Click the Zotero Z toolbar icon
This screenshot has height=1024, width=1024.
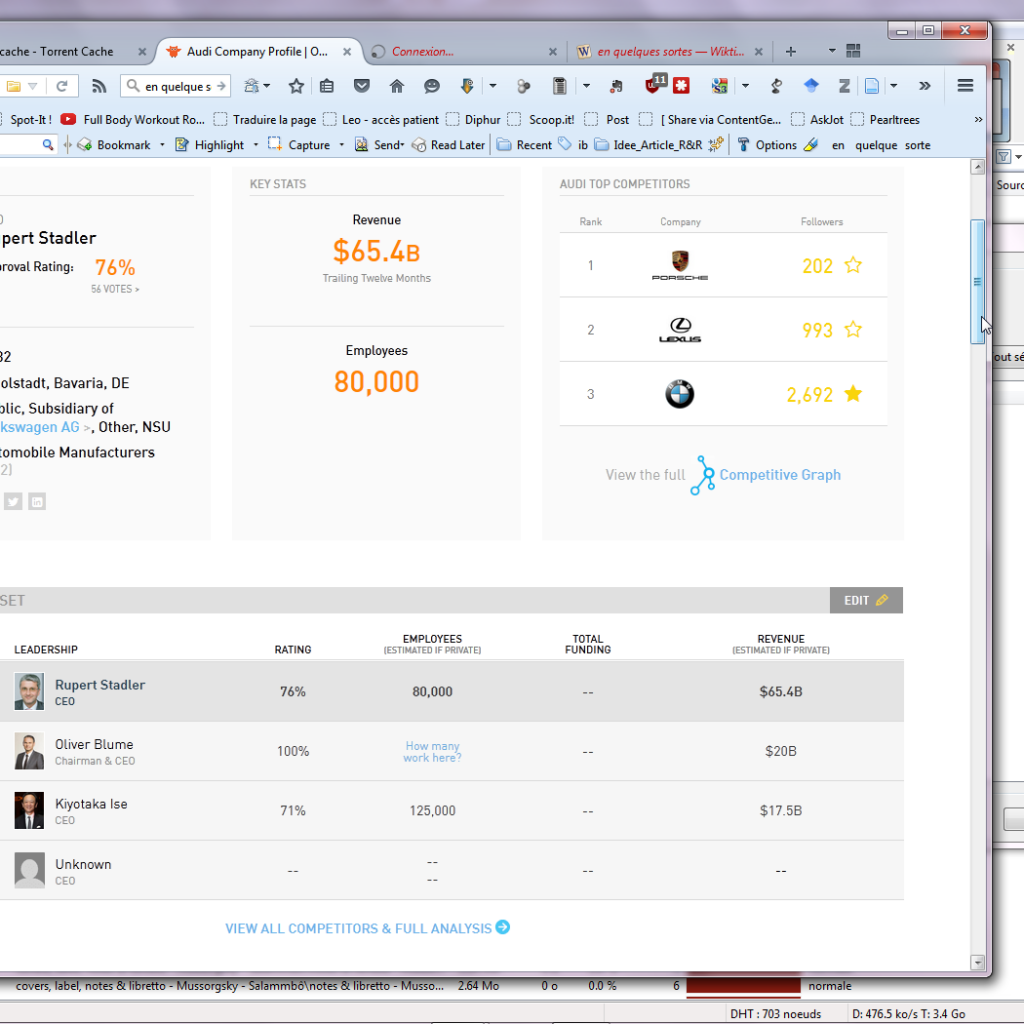point(844,86)
